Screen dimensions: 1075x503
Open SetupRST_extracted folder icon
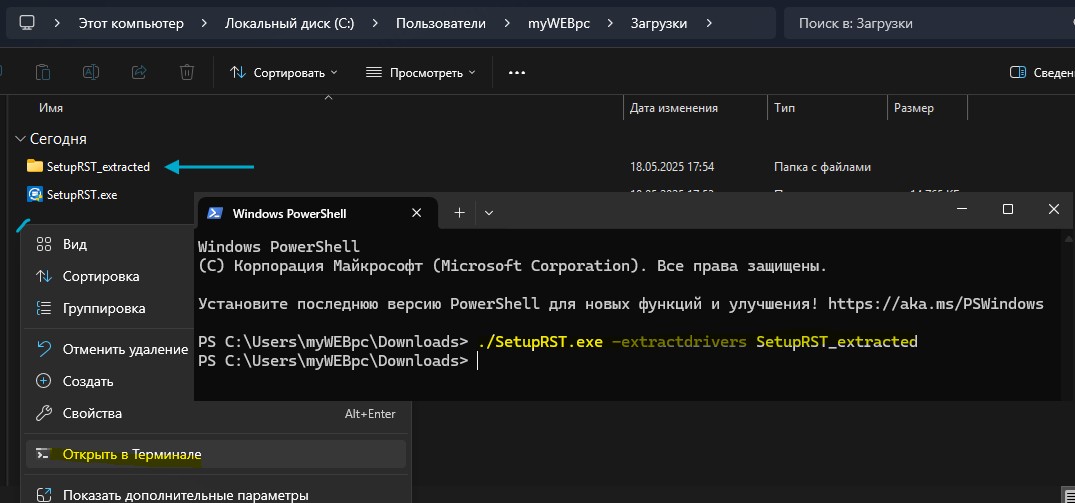pyautogui.click(x=34, y=167)
